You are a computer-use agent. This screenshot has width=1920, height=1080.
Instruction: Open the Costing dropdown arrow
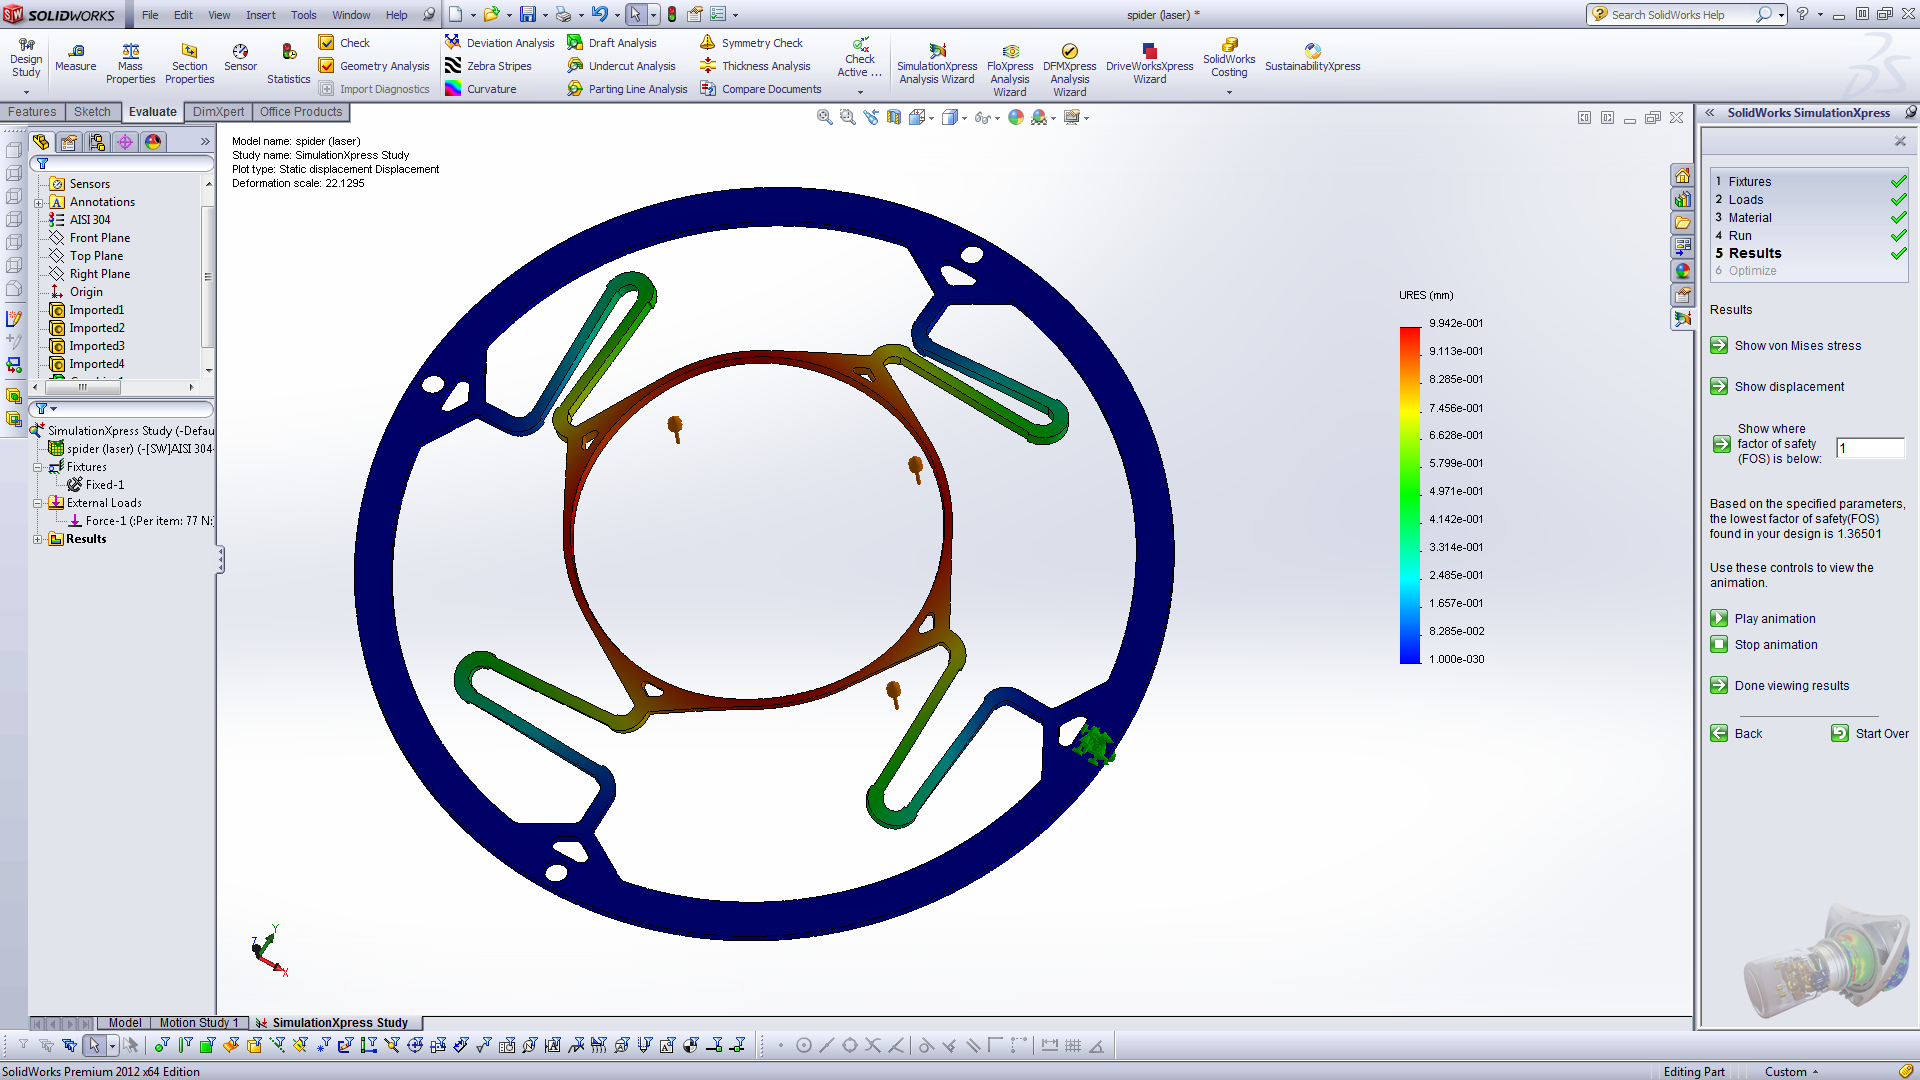[x=1229, y=92]
